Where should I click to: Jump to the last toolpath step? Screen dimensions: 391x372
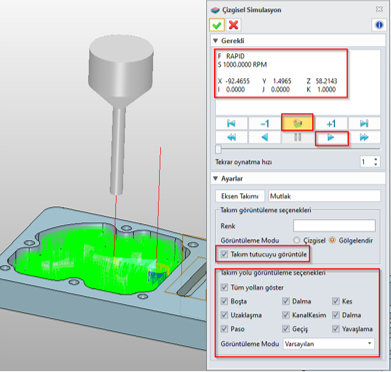[x=364, y=124]
